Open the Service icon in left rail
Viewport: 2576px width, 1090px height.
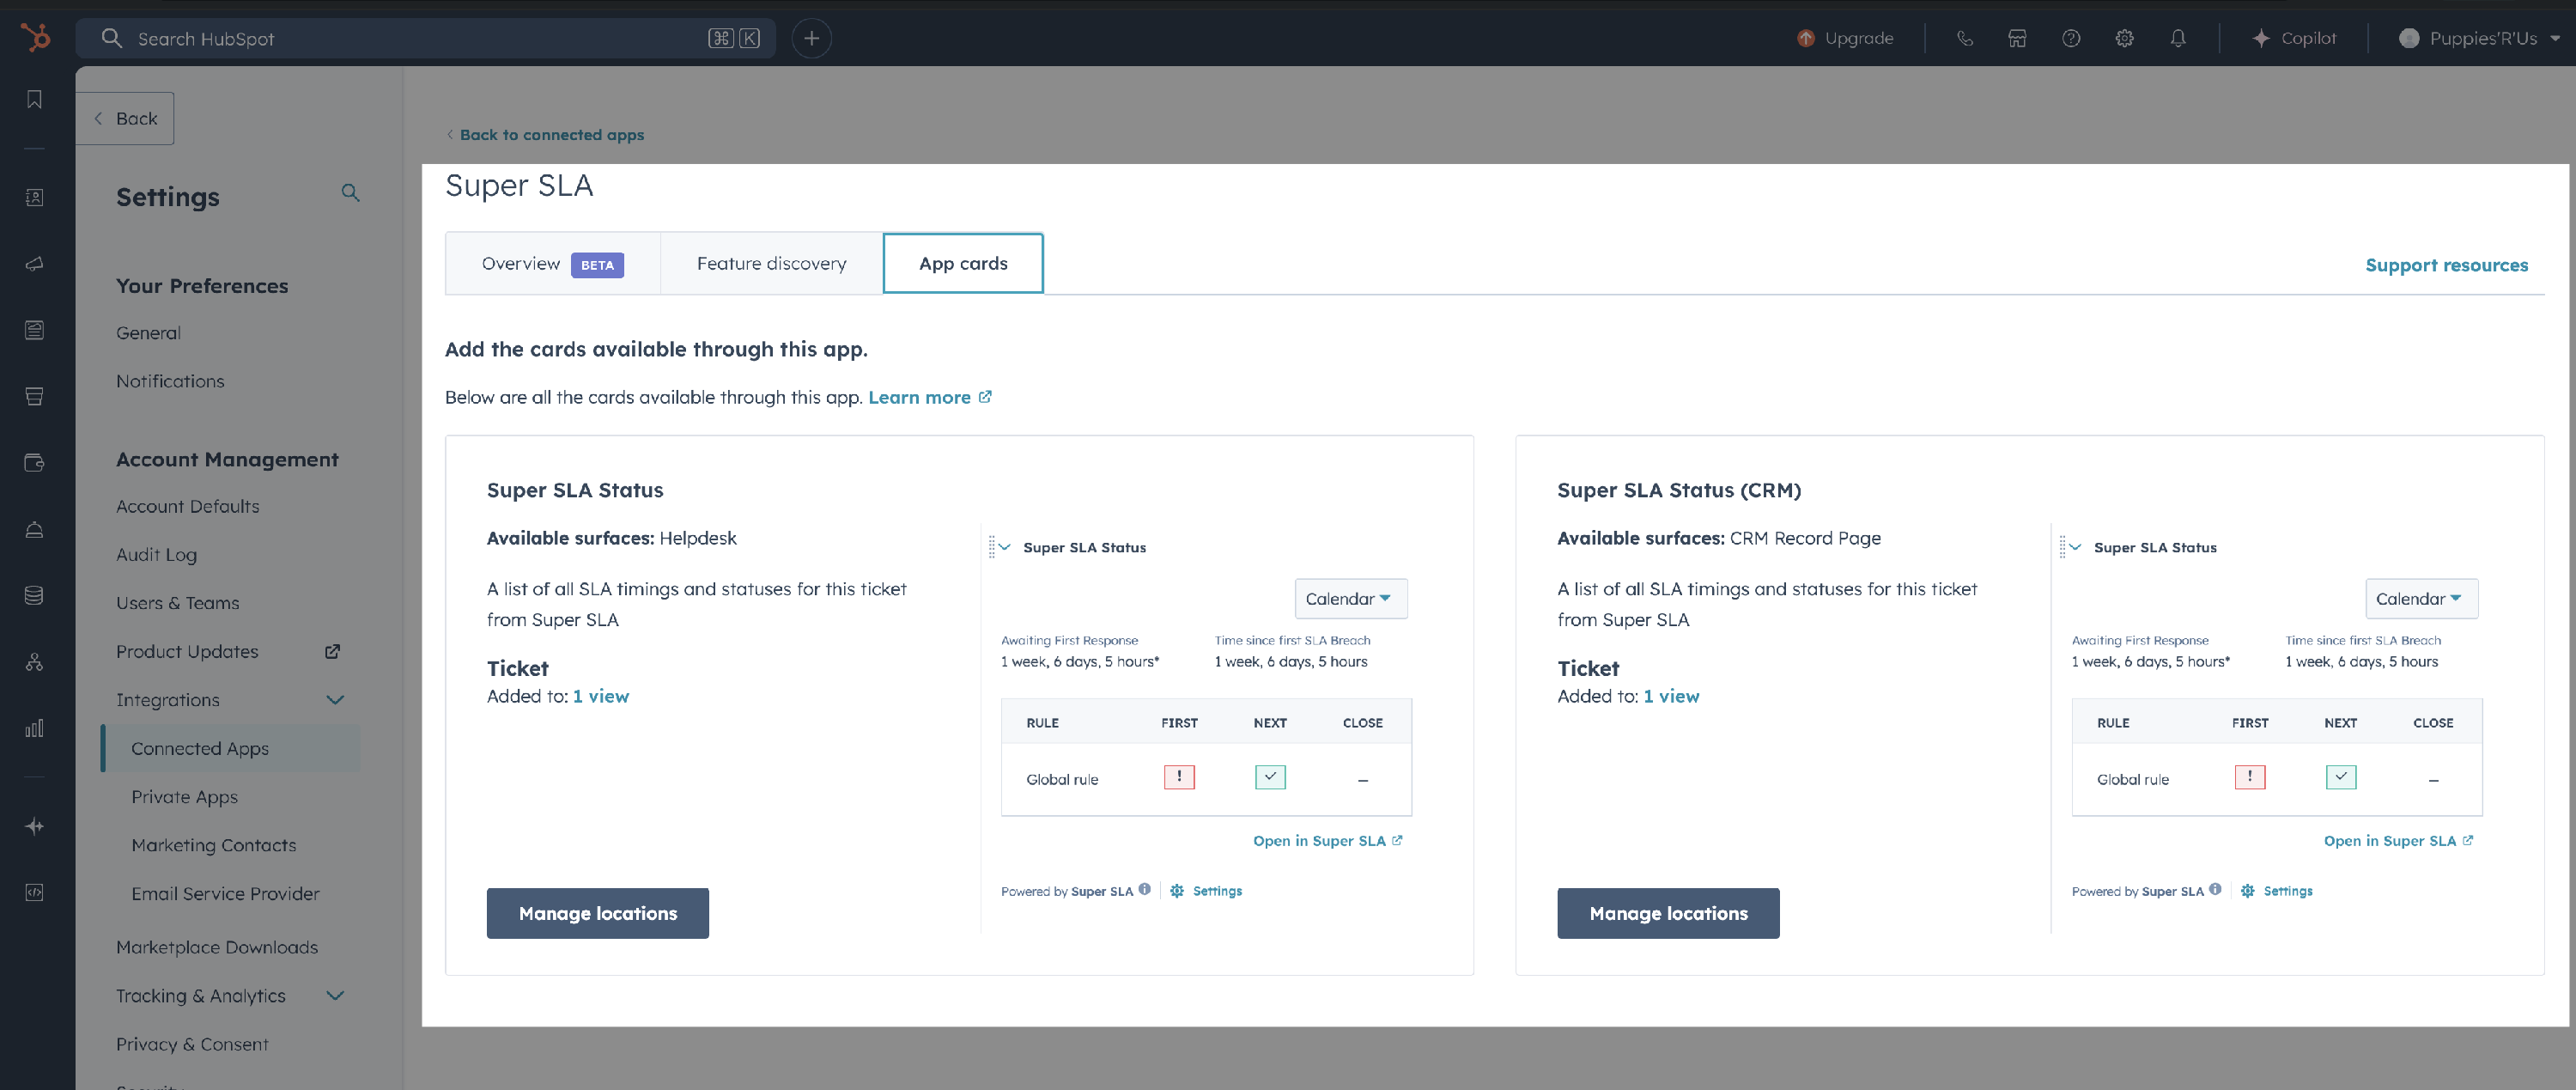point(34,529)
